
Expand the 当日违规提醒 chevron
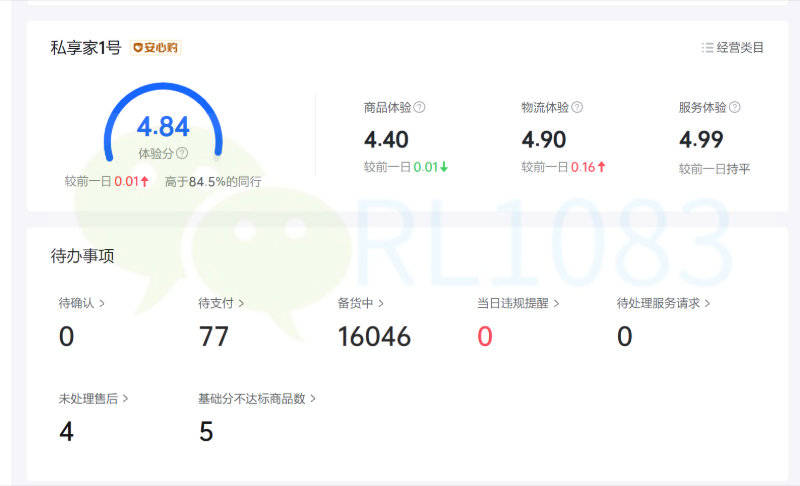556,303
